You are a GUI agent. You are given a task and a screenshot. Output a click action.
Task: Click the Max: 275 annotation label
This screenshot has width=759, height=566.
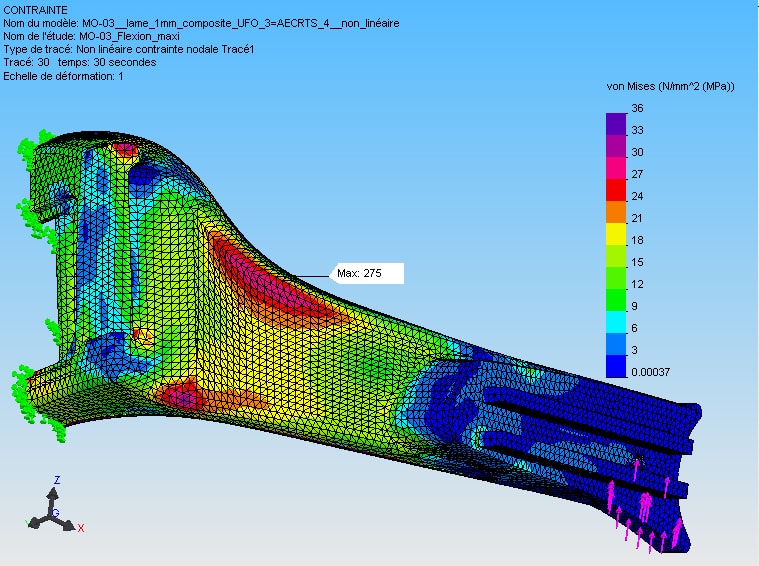tap(367, 274)
